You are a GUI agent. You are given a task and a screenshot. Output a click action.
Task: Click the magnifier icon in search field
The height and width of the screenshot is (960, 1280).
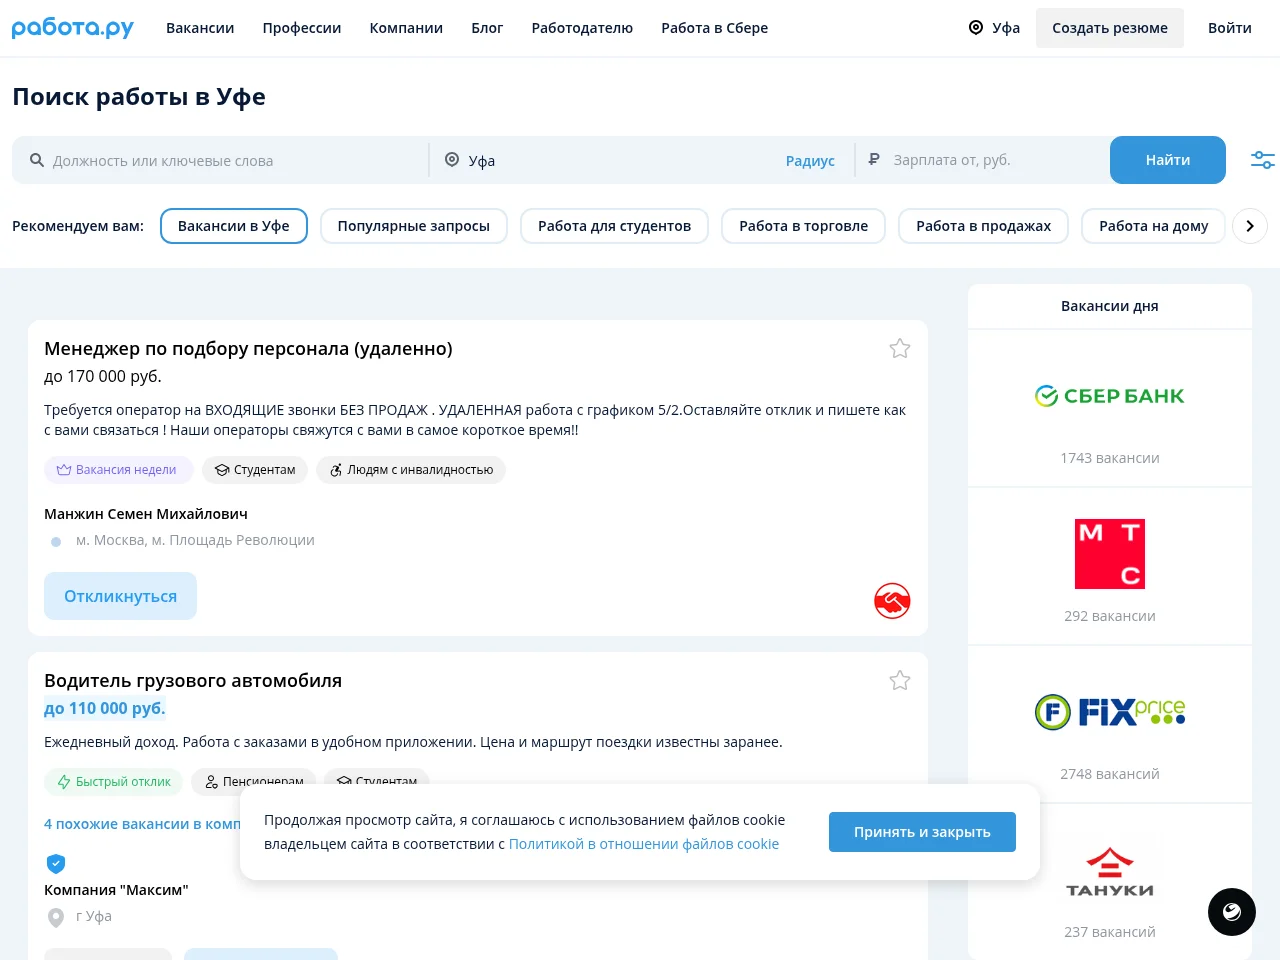tap(37, 160)
